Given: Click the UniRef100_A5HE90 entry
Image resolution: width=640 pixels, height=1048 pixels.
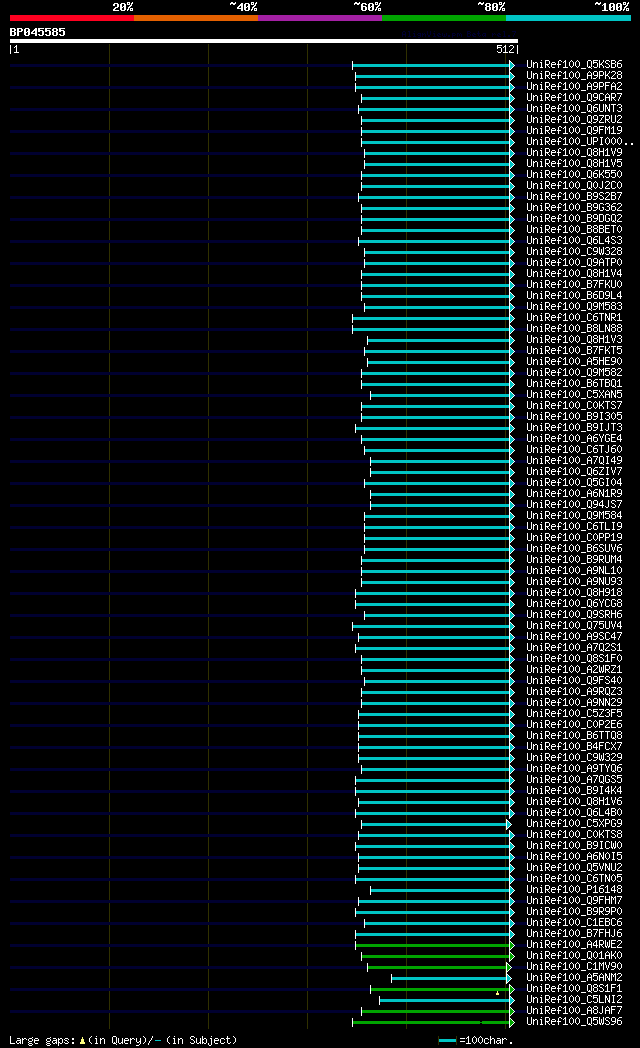Looking at the screenshot, I should pyautogui.click(x=574, y=362).
